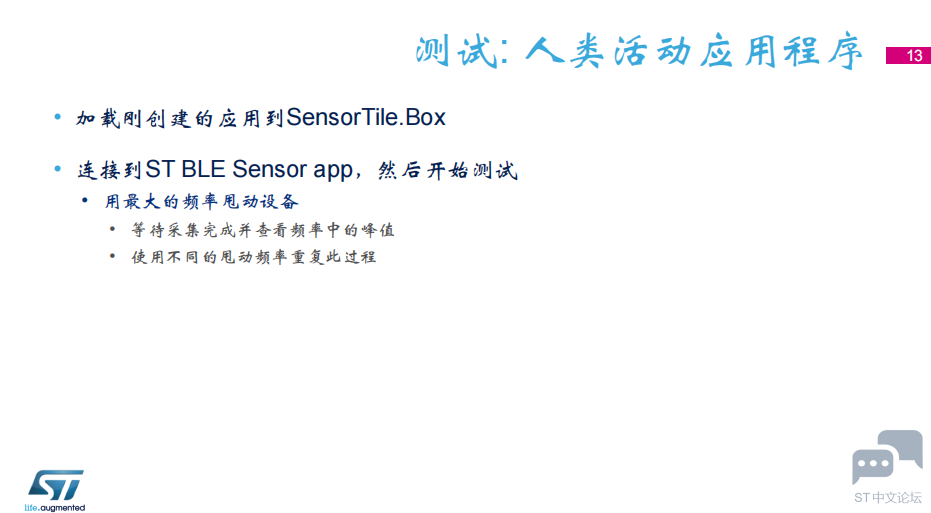Click the ST中文论坛 chat bubble icon

(x=887, y=457)
